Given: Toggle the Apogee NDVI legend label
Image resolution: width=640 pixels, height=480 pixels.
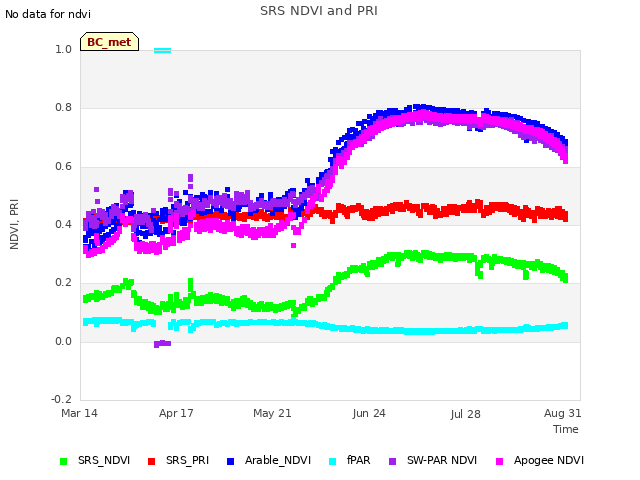Looking at the screenshot, I should (549, 460).
